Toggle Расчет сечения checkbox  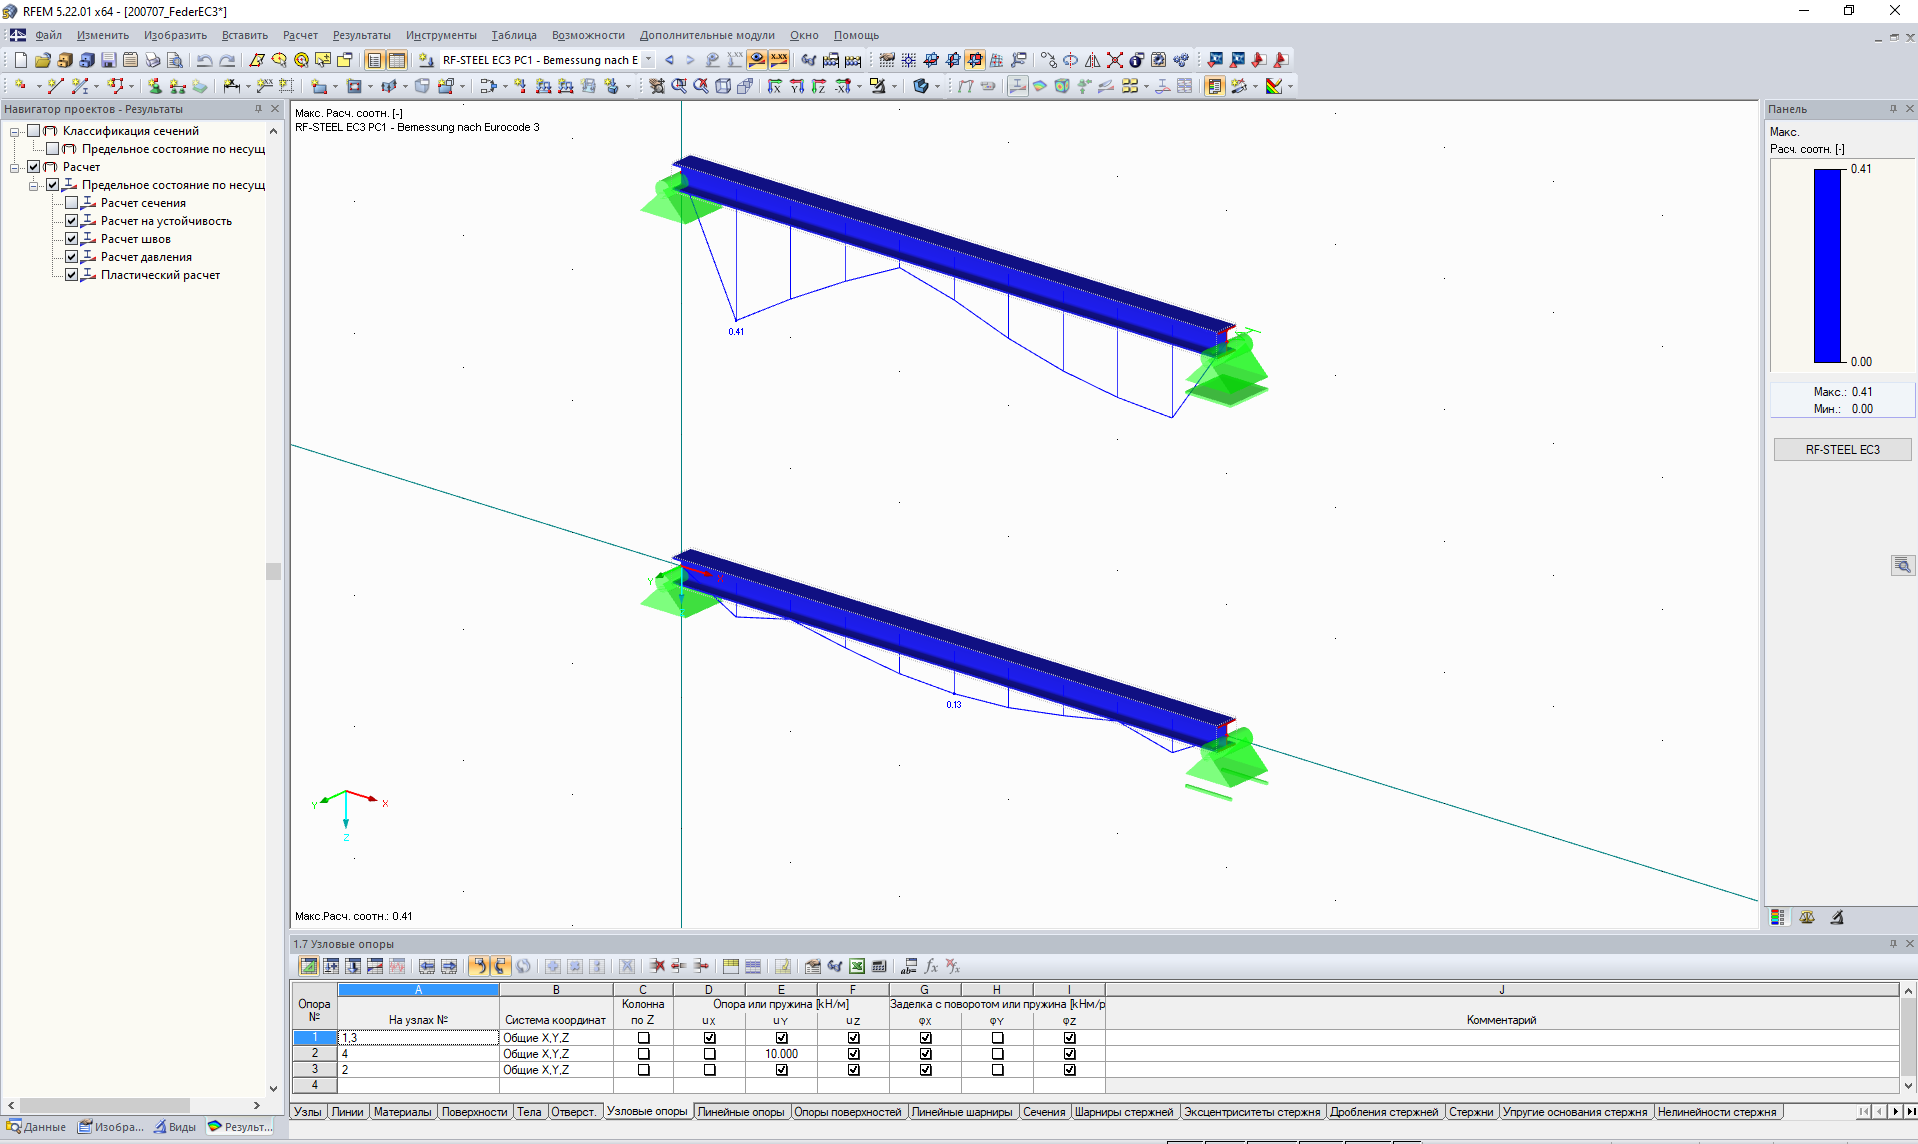coord(71,203)
